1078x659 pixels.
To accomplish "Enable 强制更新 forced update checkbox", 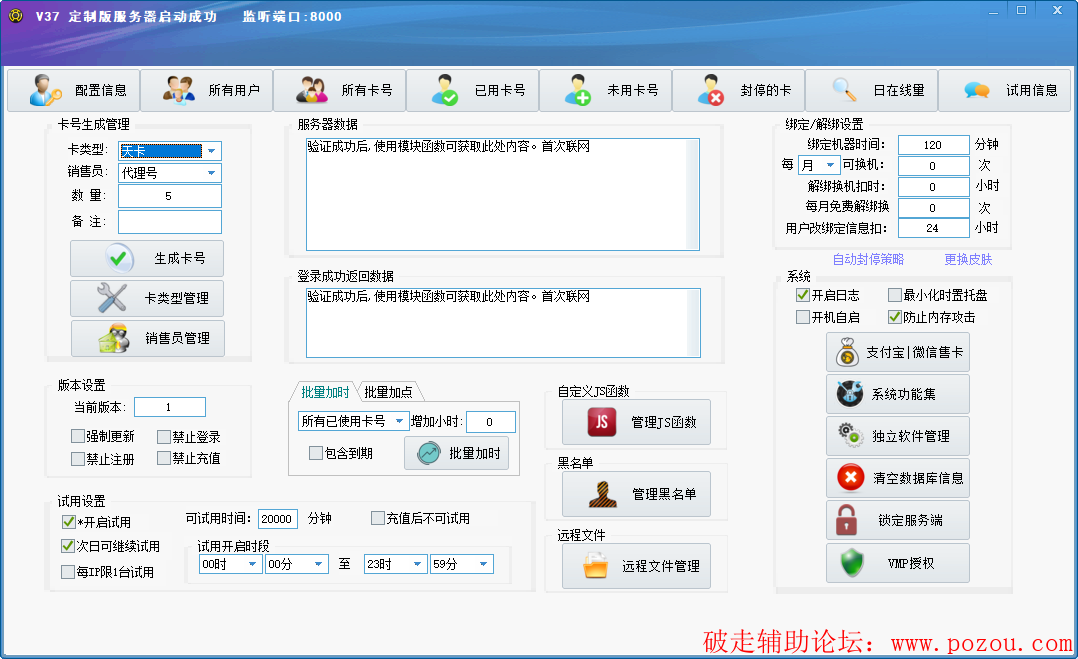I will point(78,436).
